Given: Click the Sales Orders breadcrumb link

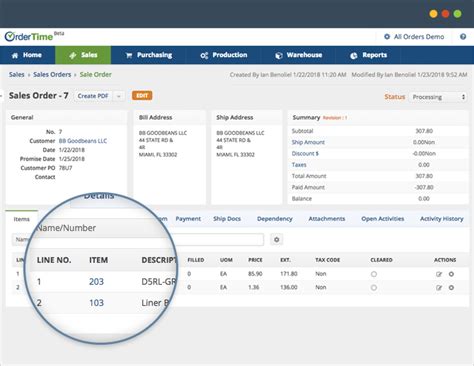Looking at the screenshot, I should (x=52, y=75).
